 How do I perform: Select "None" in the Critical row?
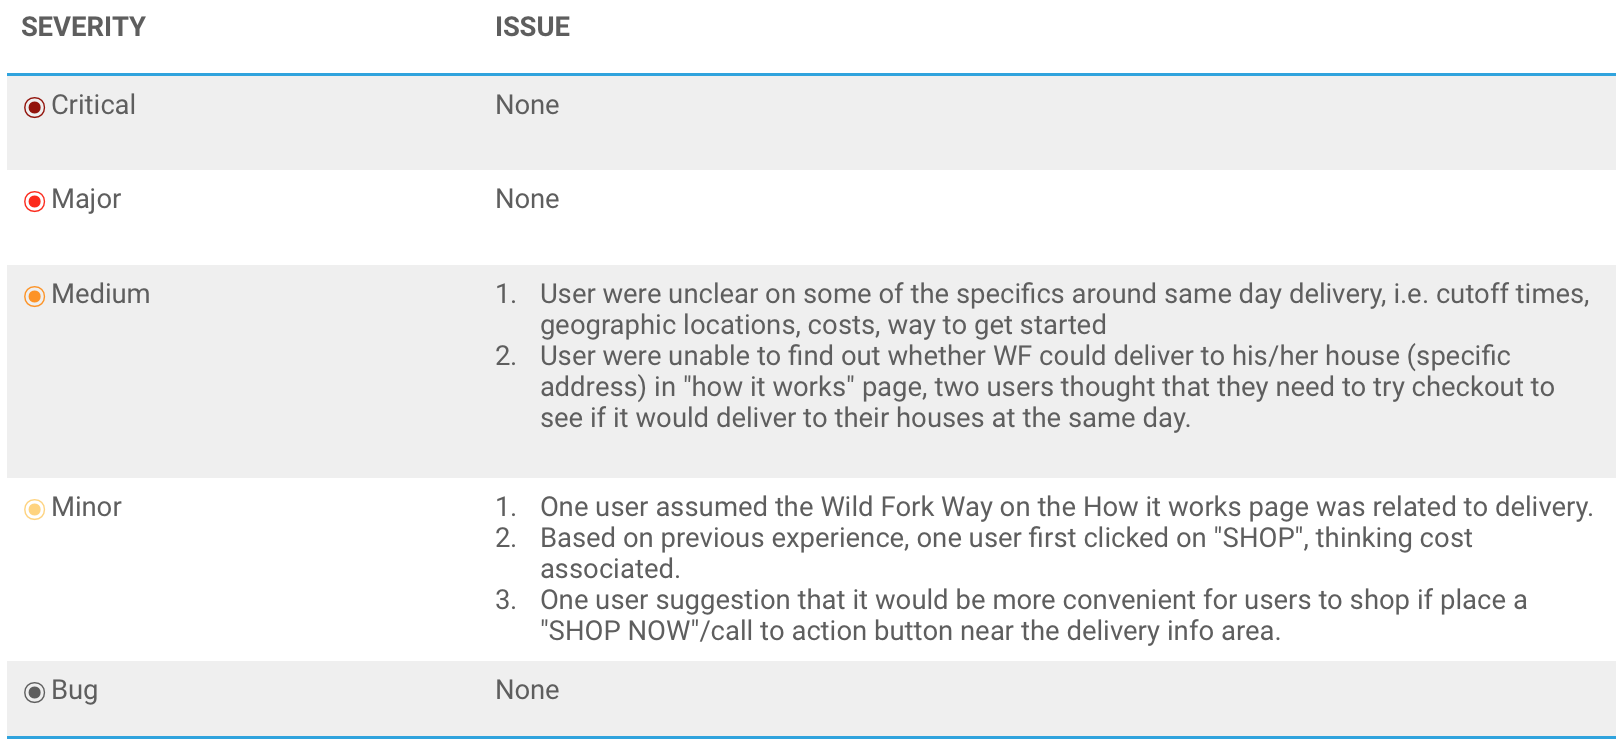pyautogui.click(x=527, y=105)
